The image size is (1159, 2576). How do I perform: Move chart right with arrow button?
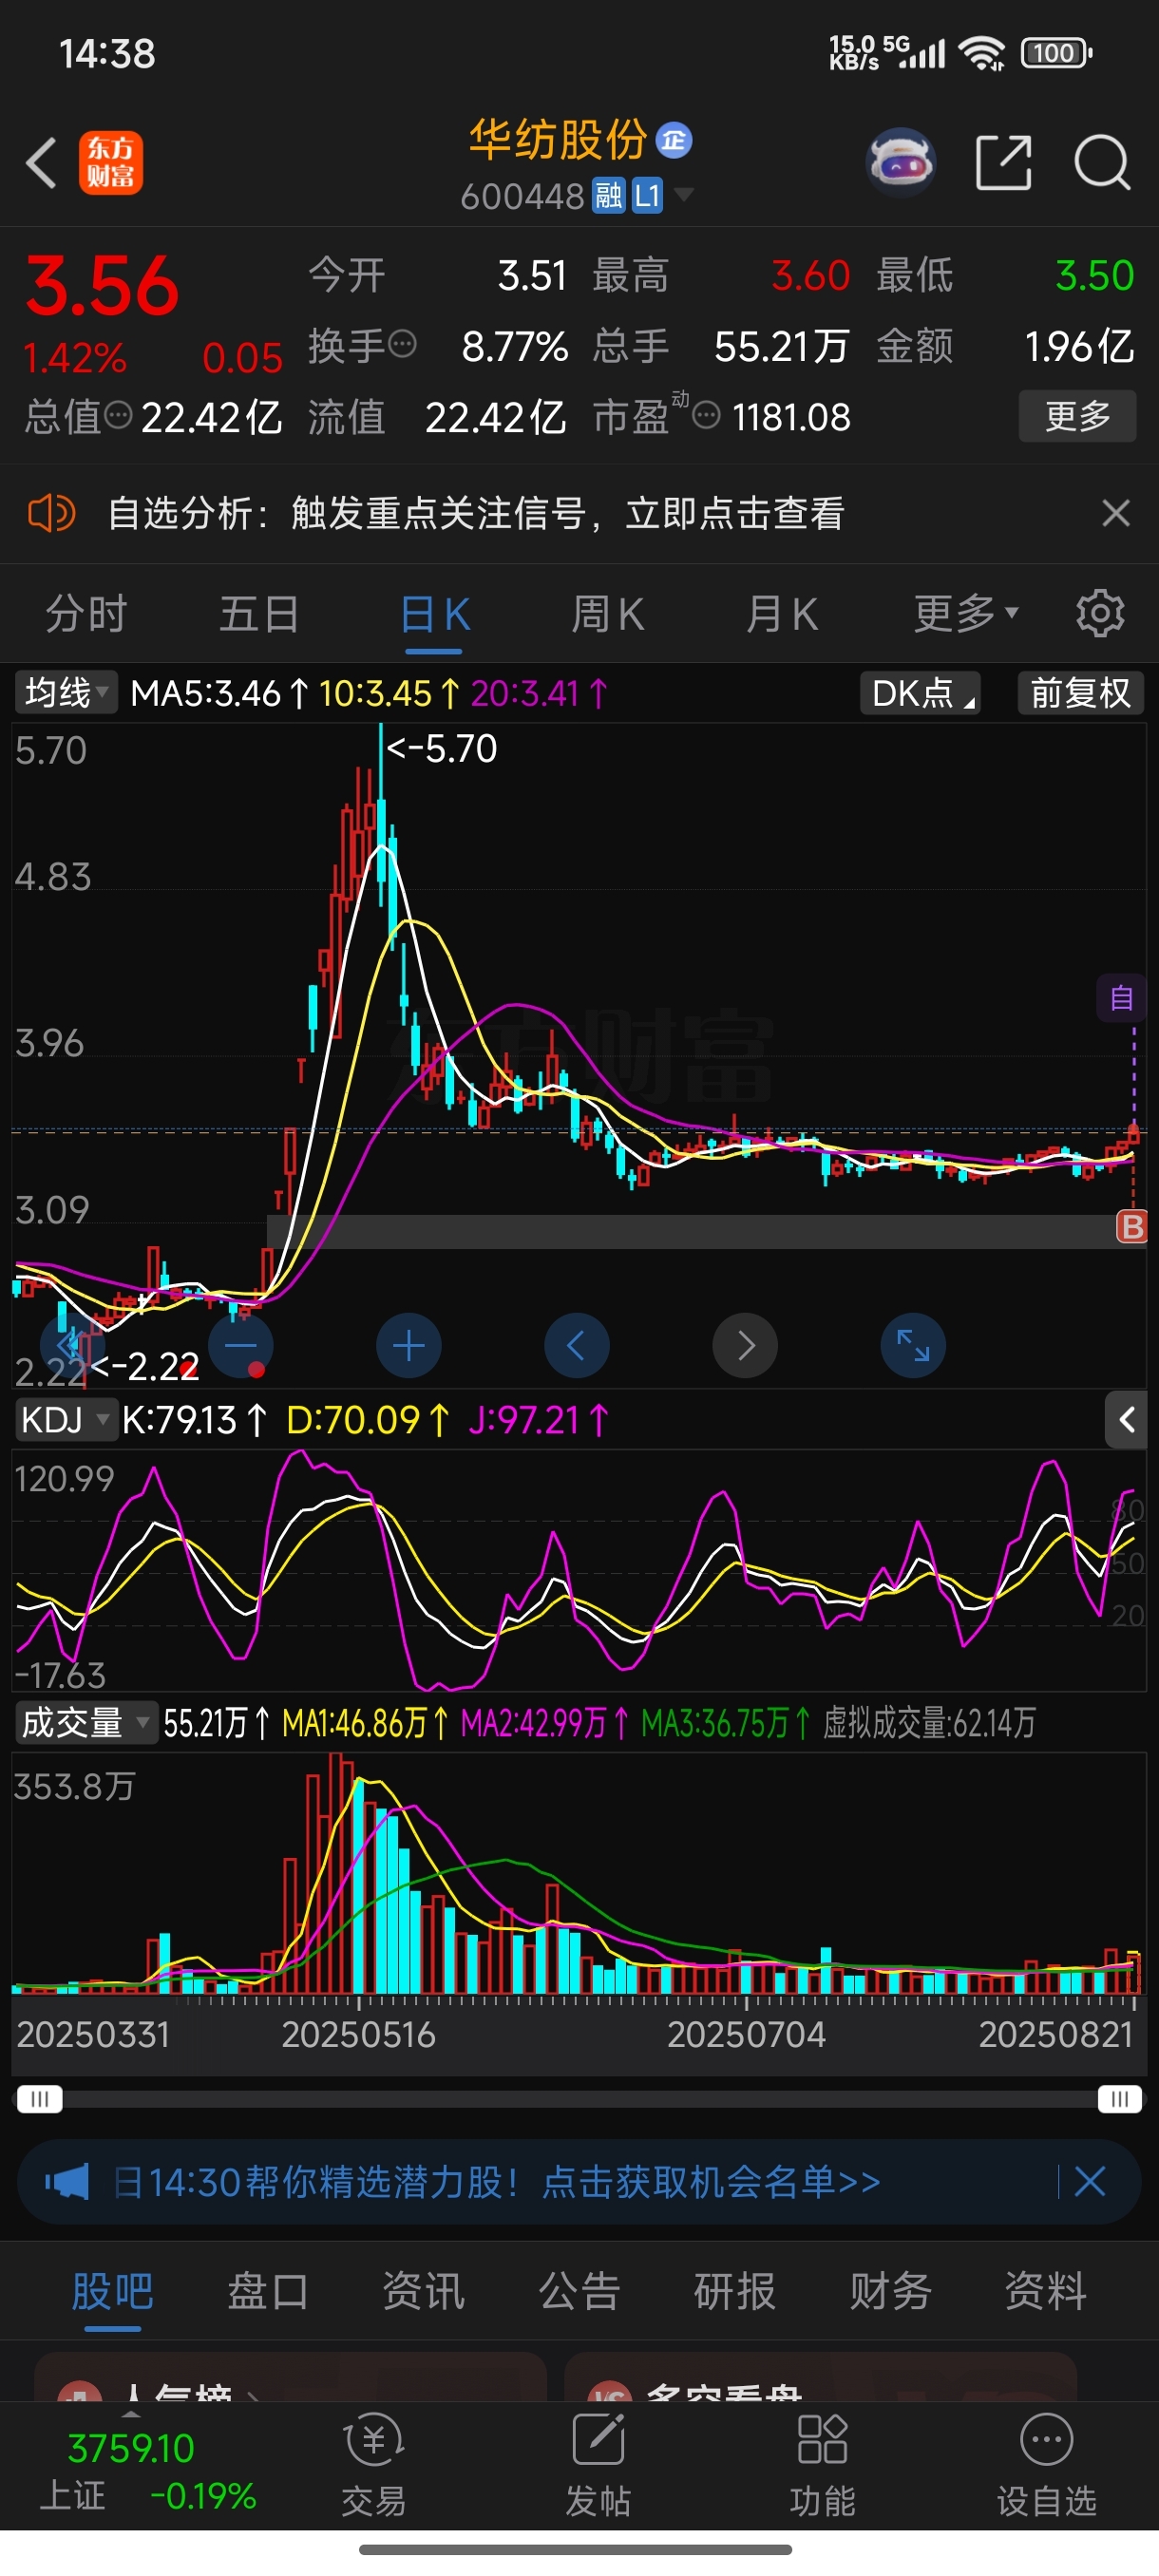click(x=745, y=1346)
